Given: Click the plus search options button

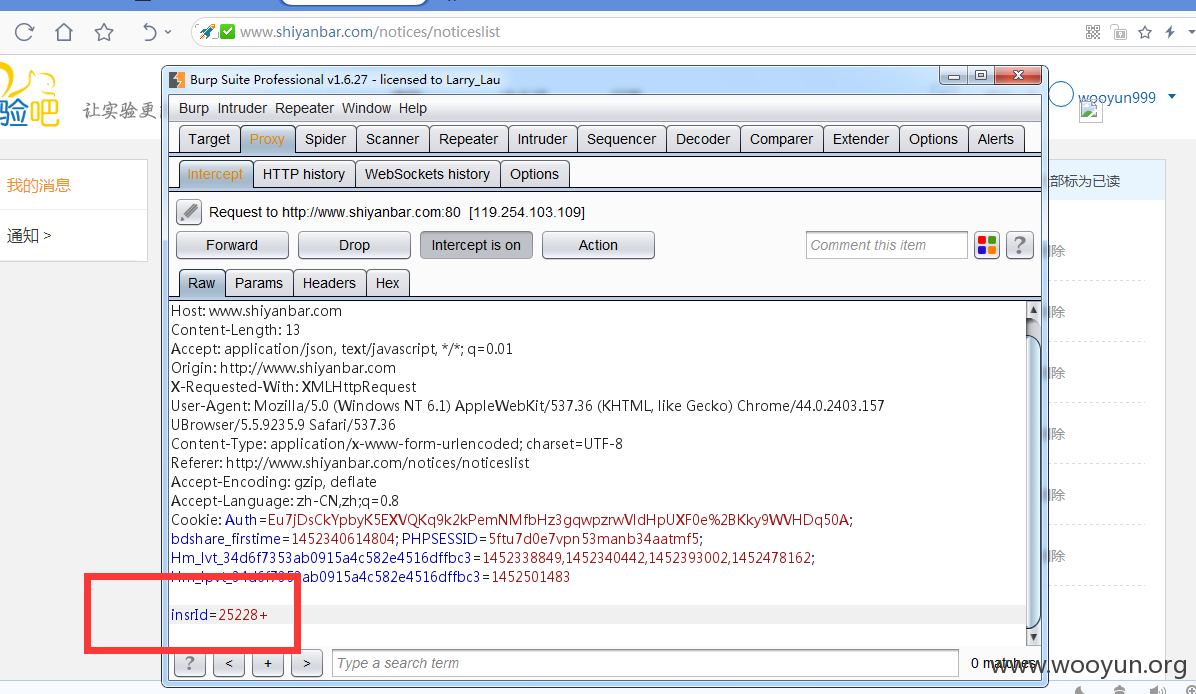Looking at the screenshot, I should point(268,663).
